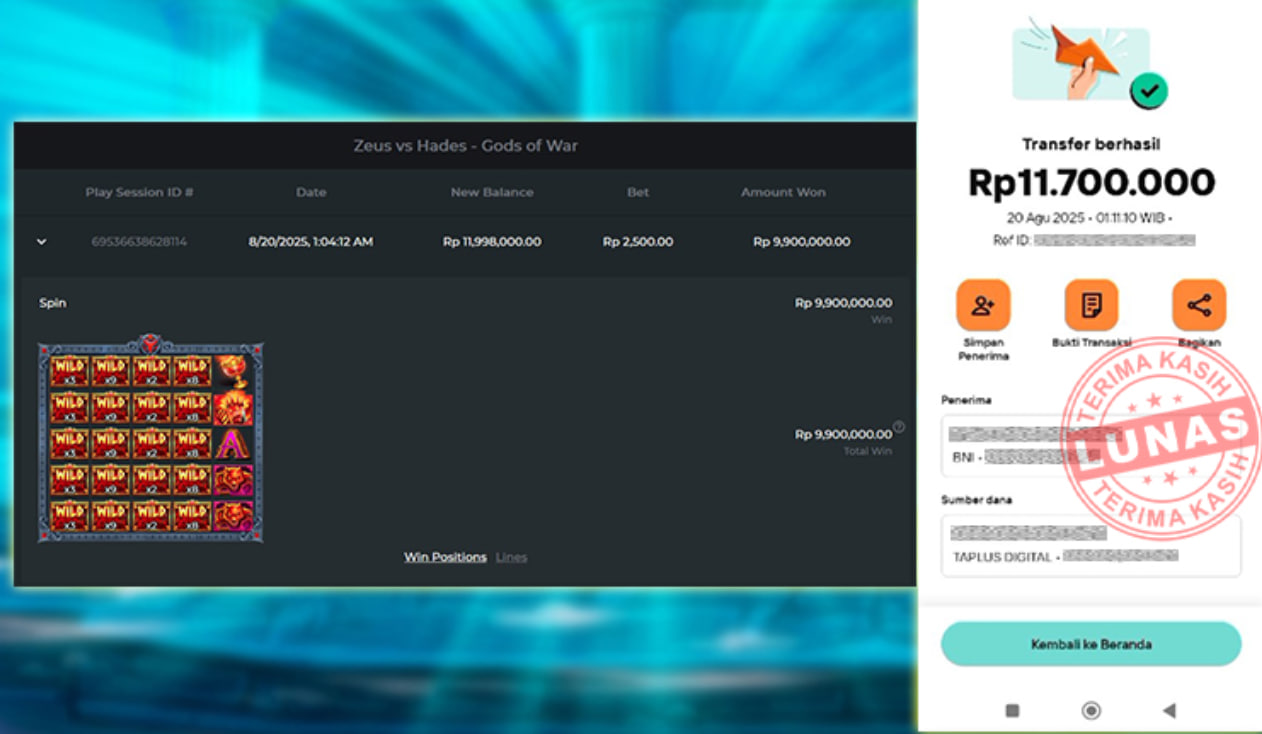Screen dimensions: 1262x734
Task: Click the balance Rp 11,998,000.00
Action: click(x=492, y=242)
